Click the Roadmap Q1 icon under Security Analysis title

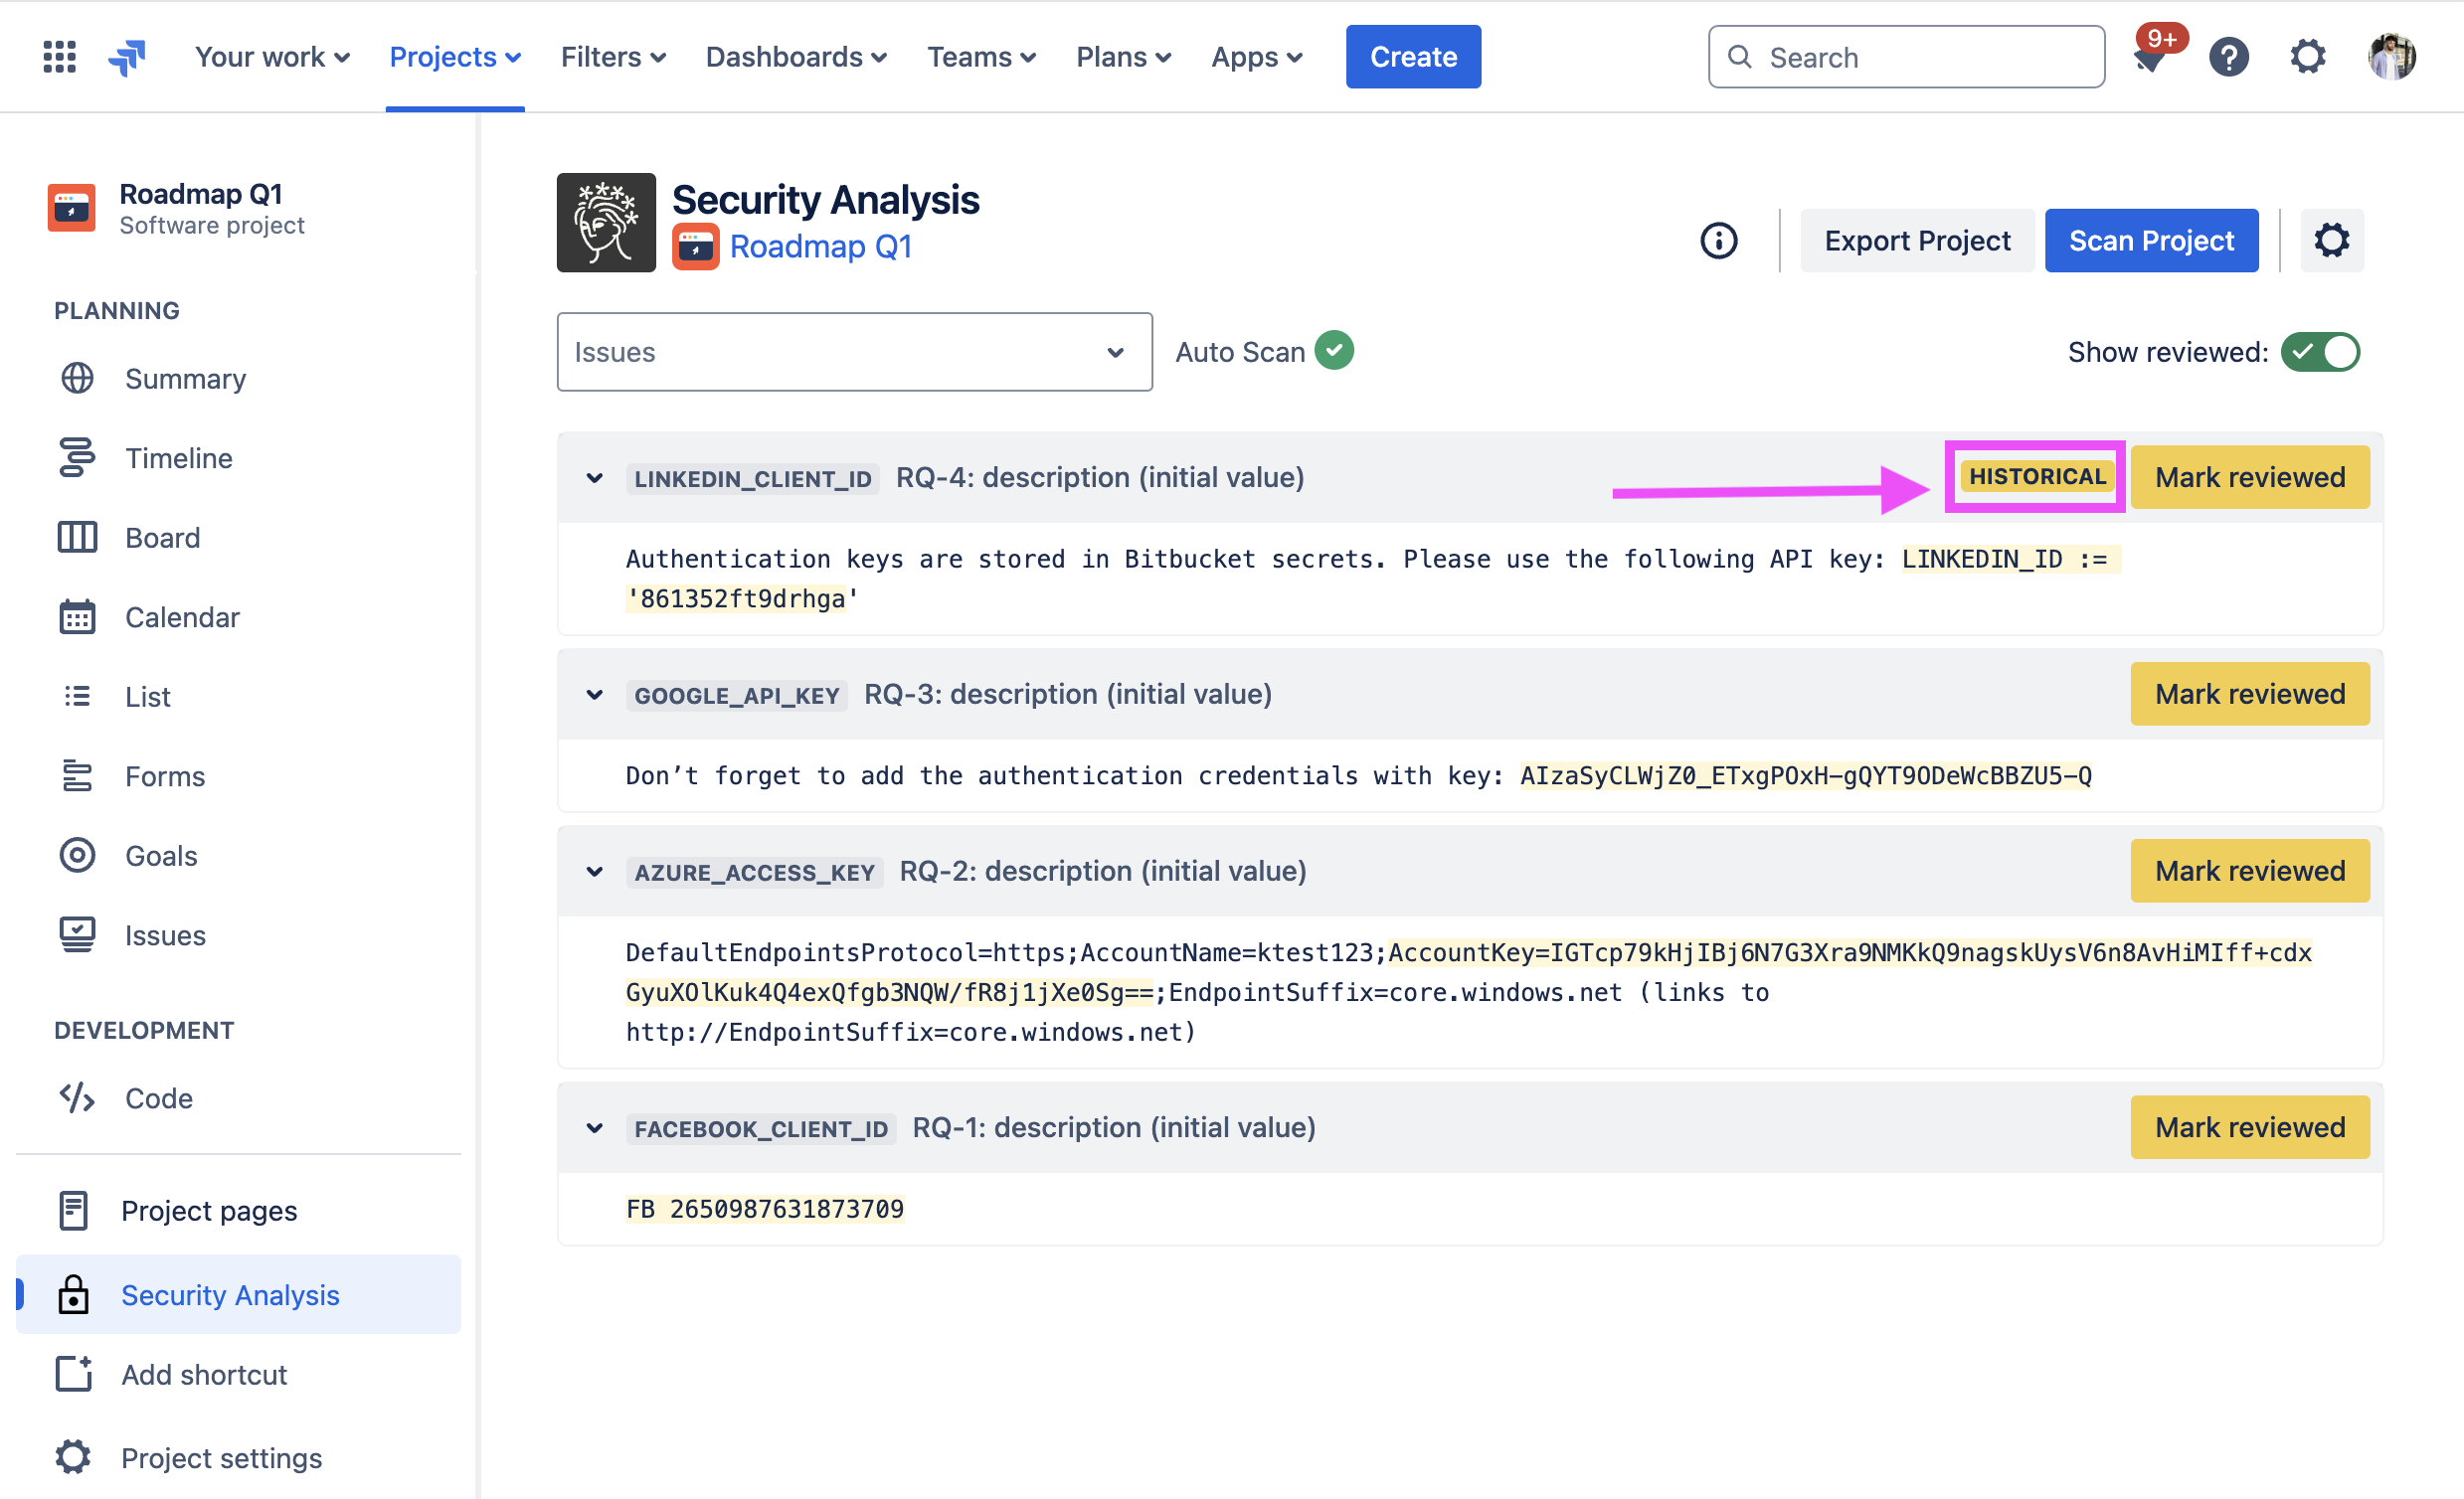point(695,247)
